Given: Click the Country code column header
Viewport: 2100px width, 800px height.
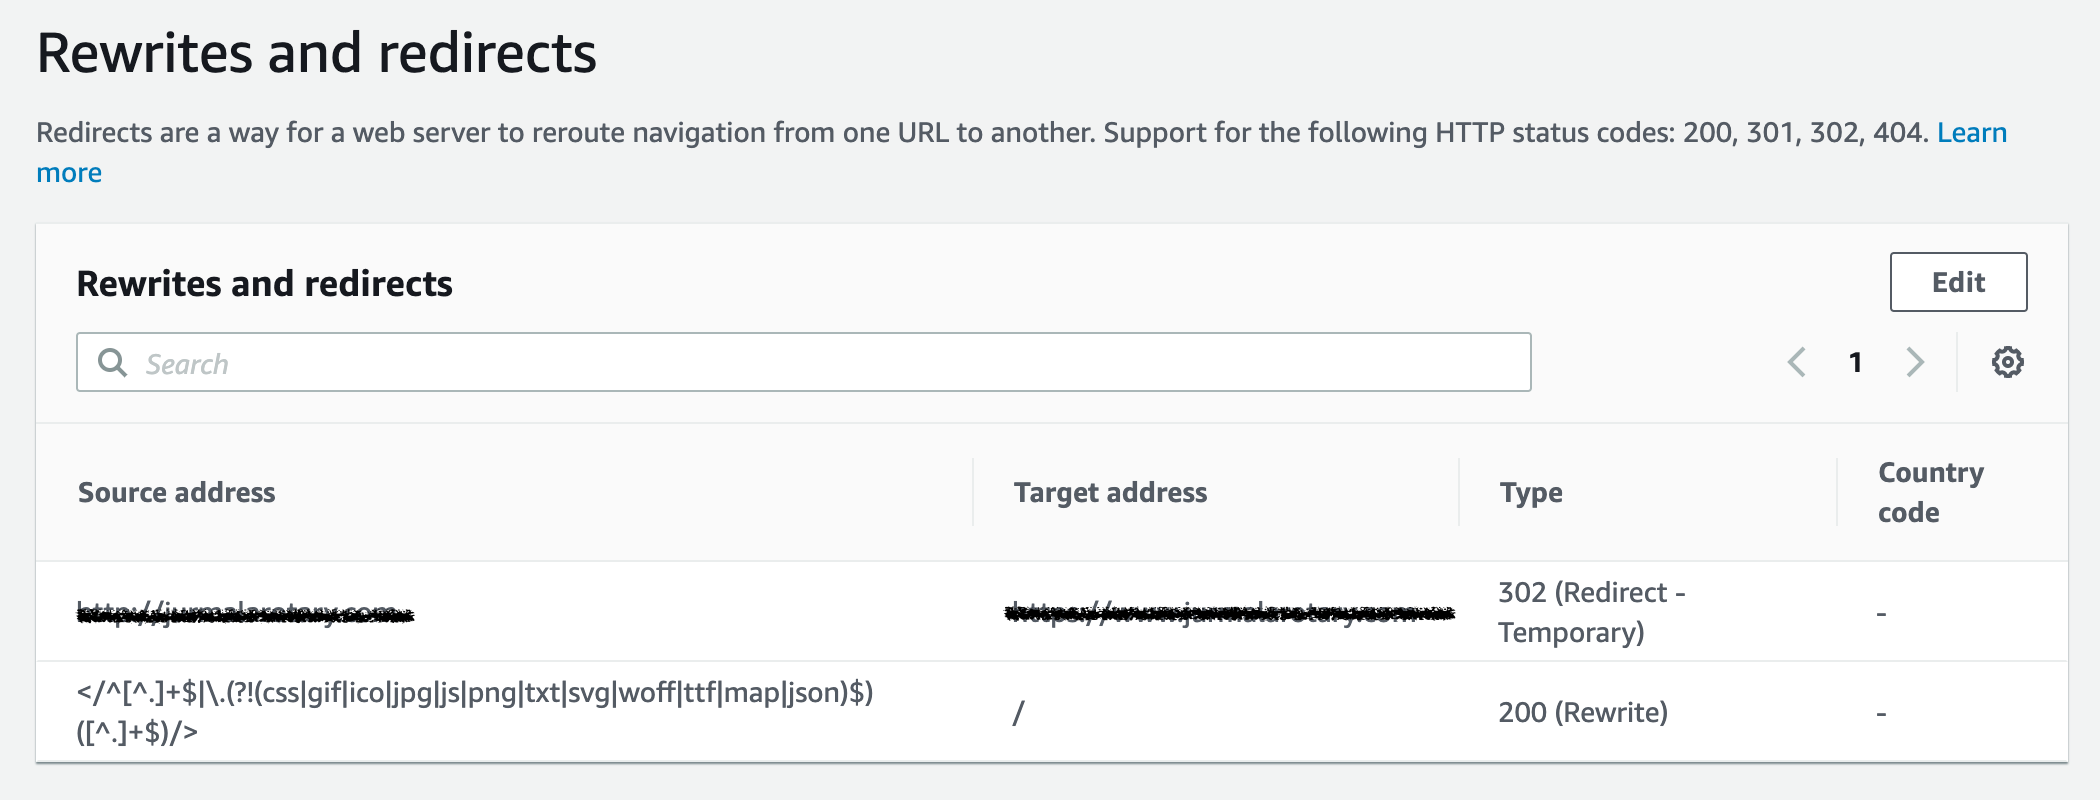Looking at the screenshot, I should coord(1930,492).
